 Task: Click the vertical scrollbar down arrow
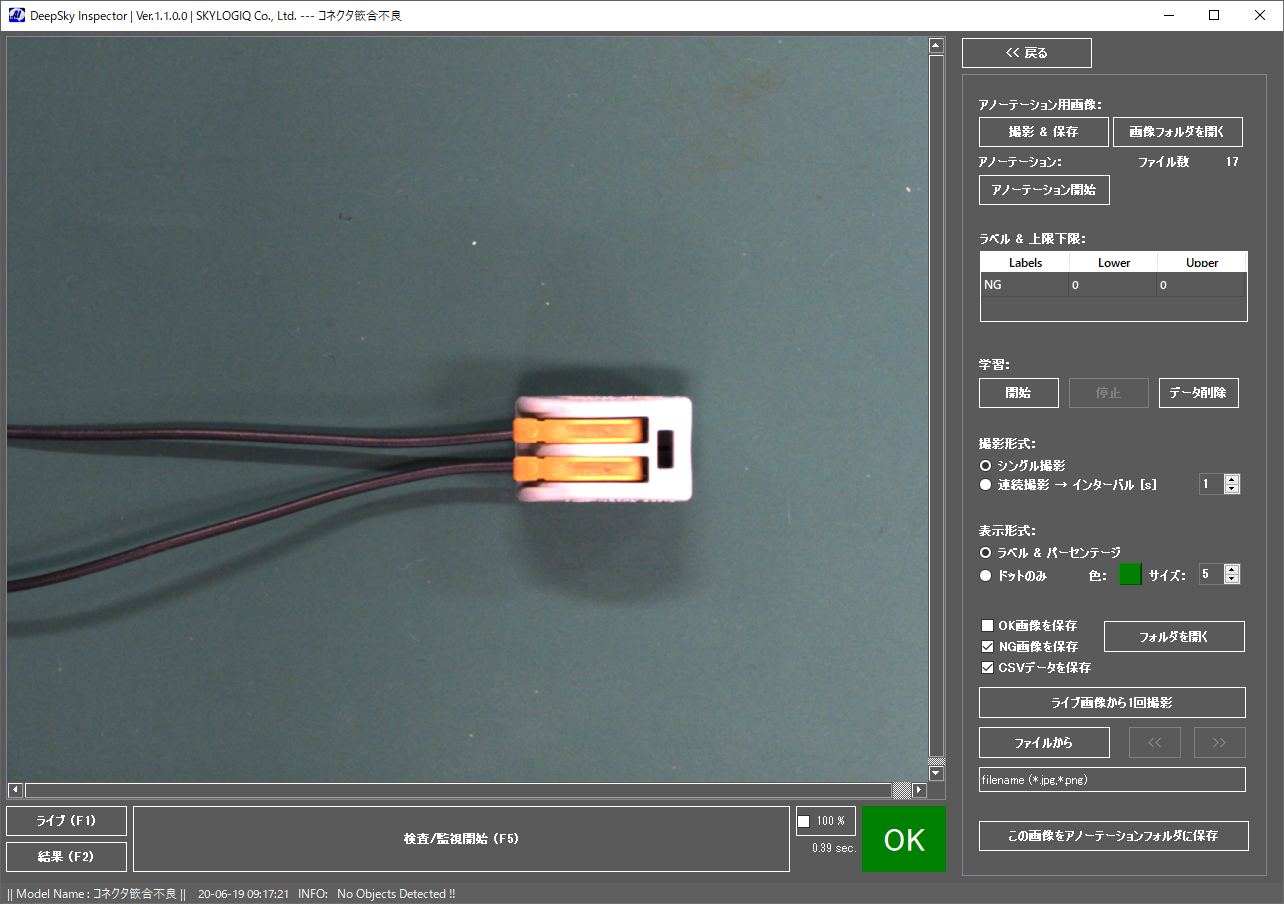(937, 773)
